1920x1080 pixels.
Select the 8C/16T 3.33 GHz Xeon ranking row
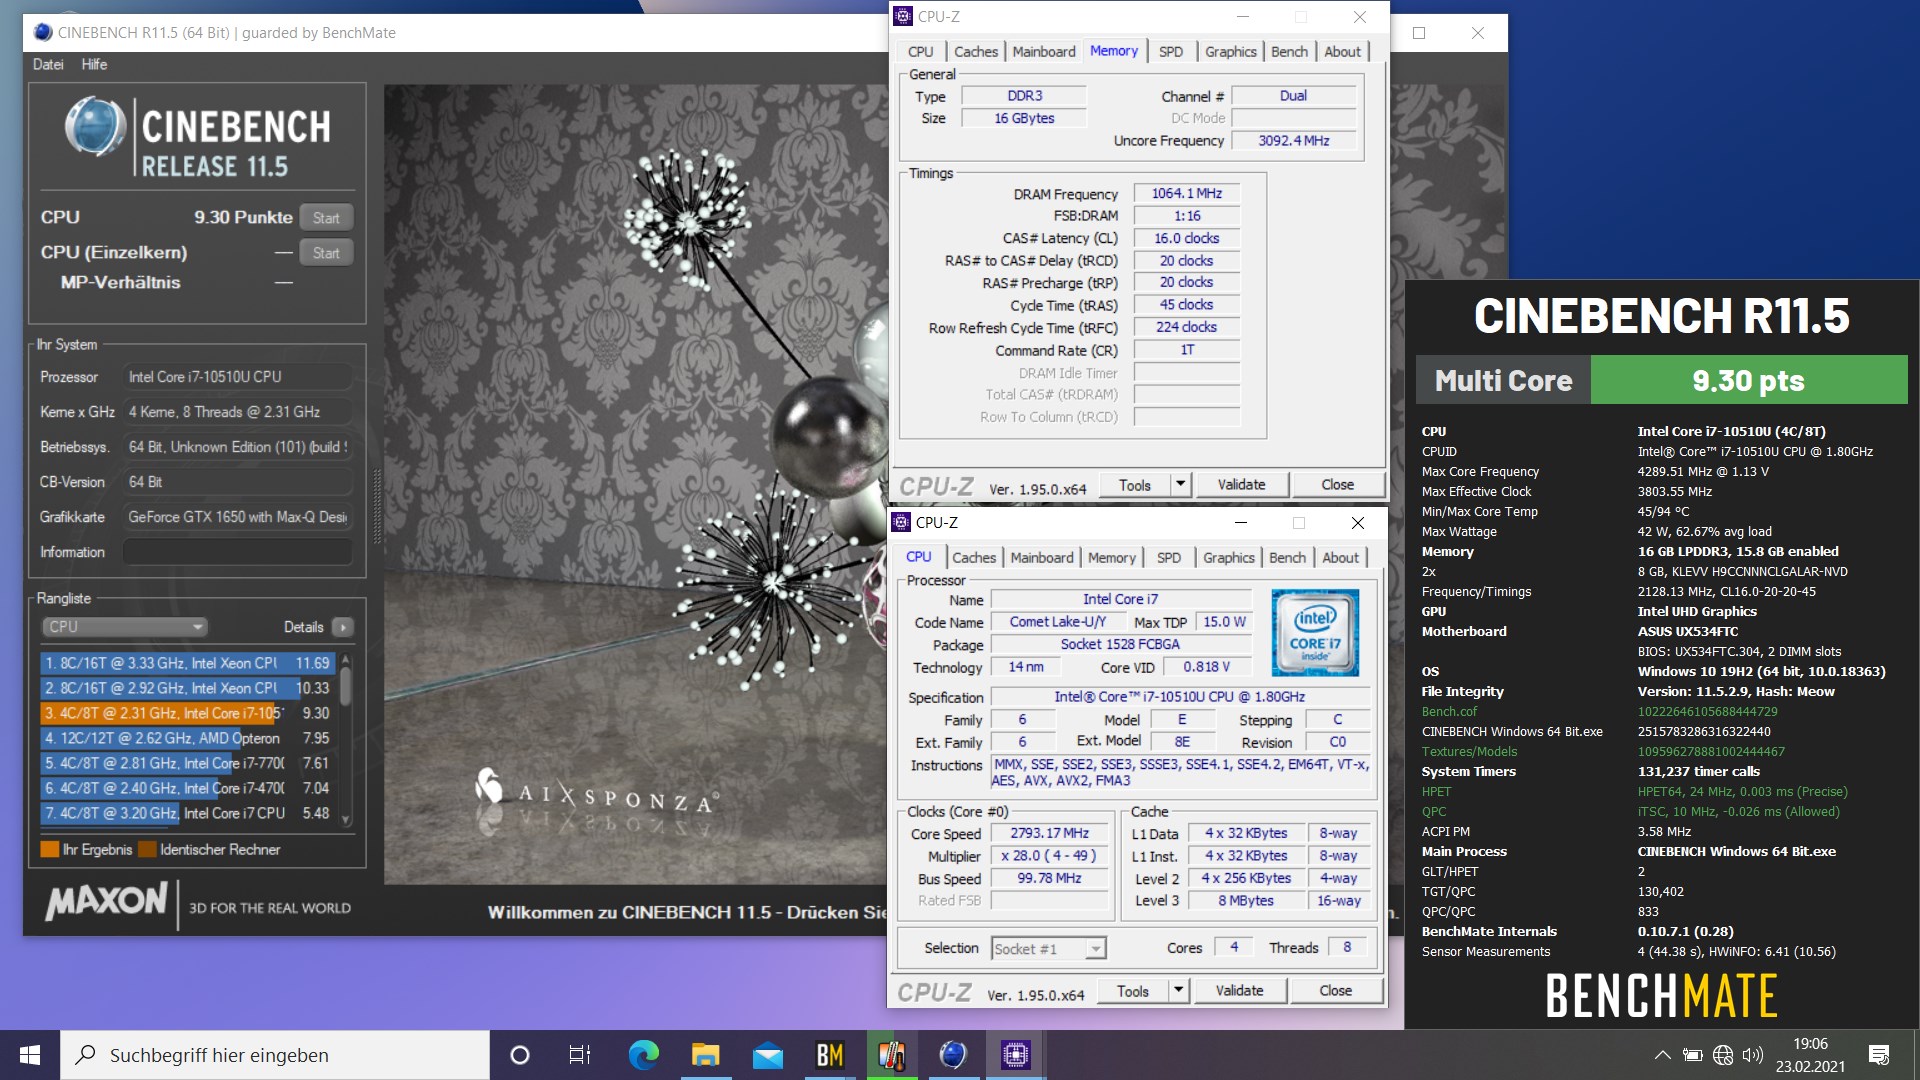click(x=187, y=663)
